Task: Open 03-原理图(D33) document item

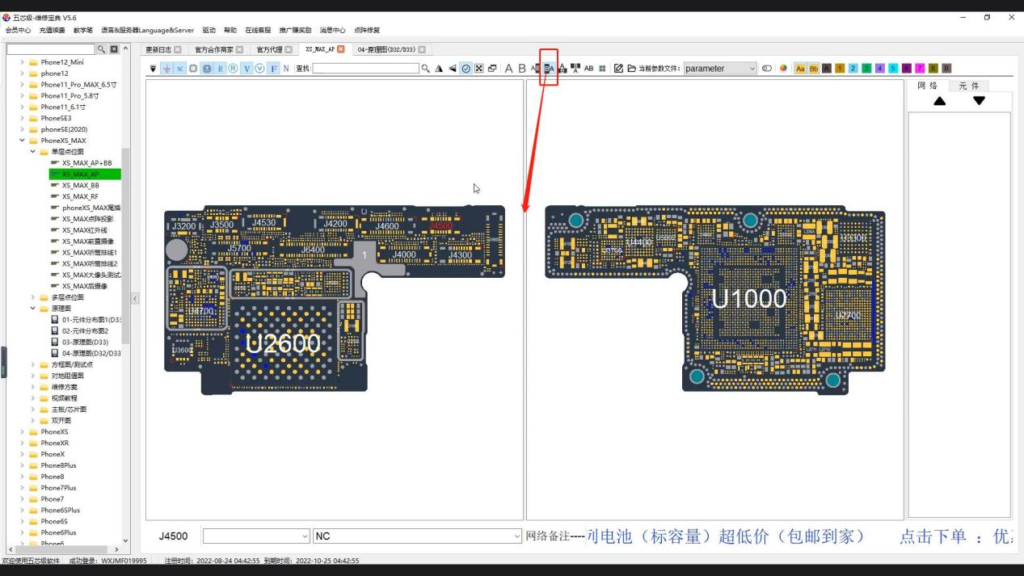Action: tap(85, 342)
